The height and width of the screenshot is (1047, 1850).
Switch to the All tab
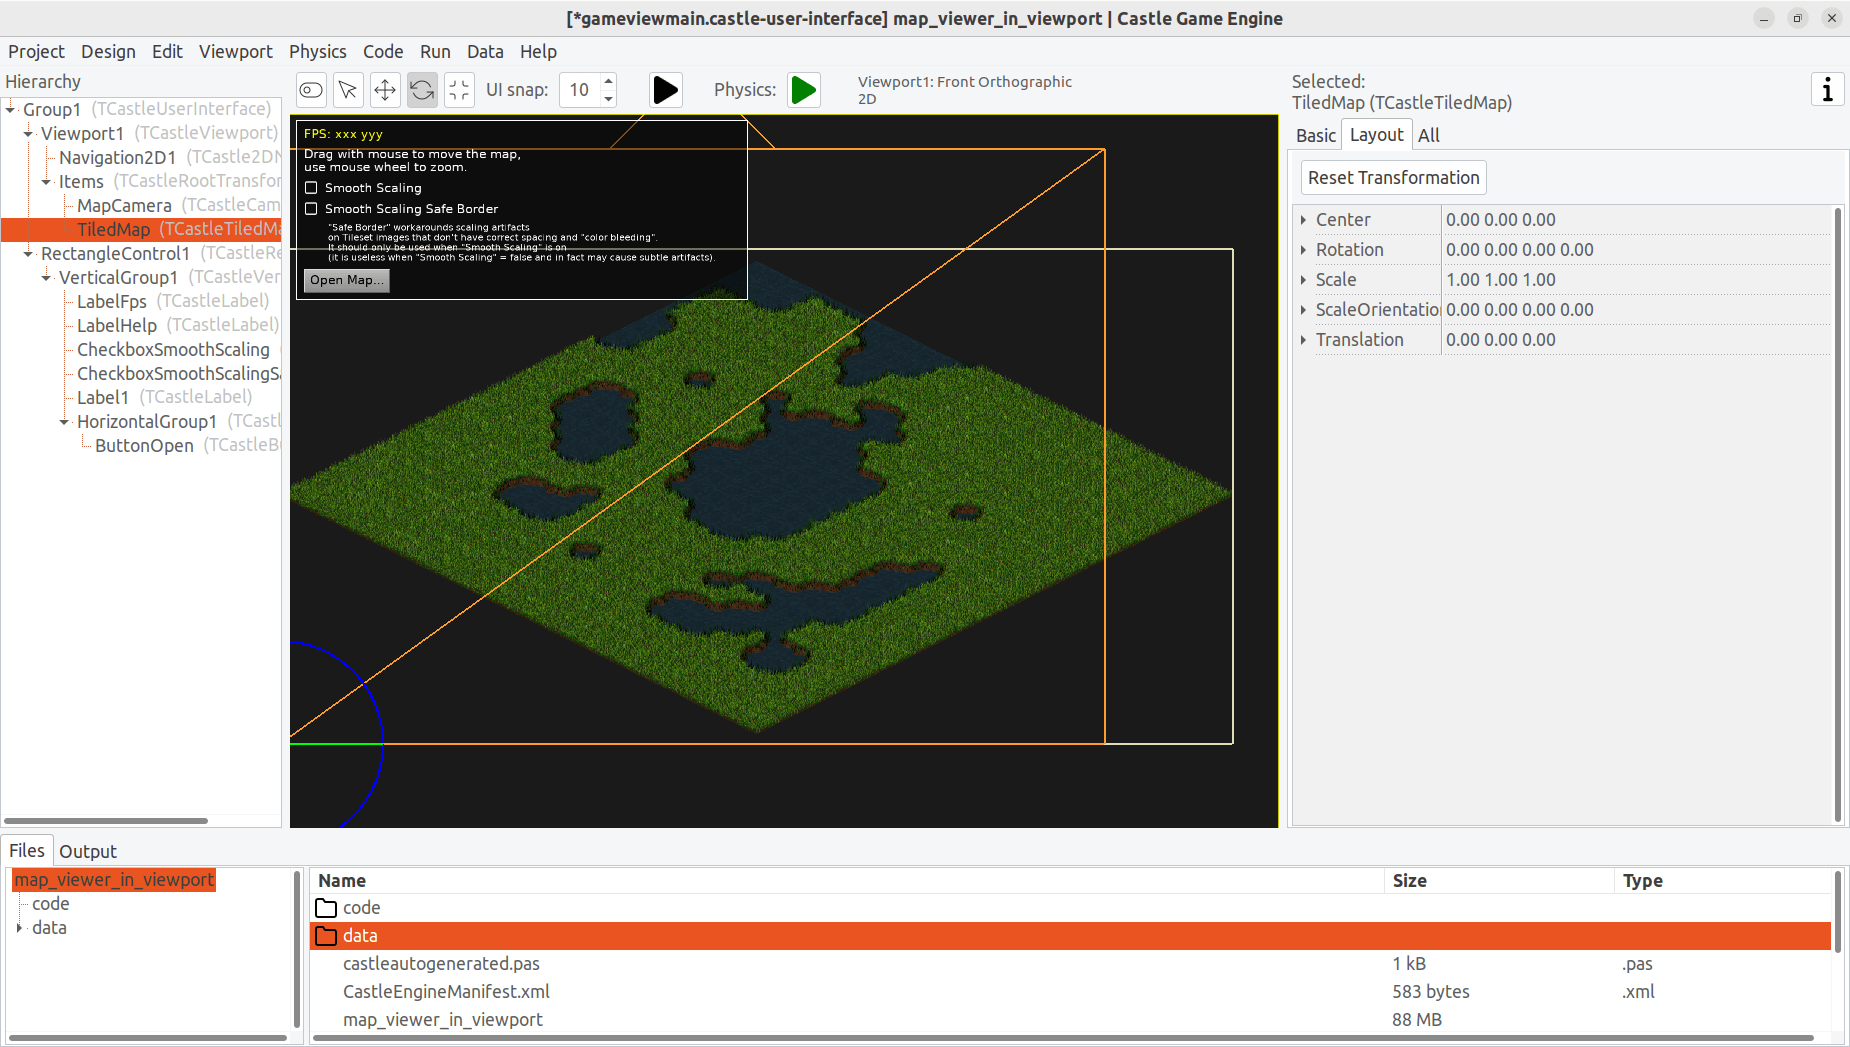(x=1429, y=136)
